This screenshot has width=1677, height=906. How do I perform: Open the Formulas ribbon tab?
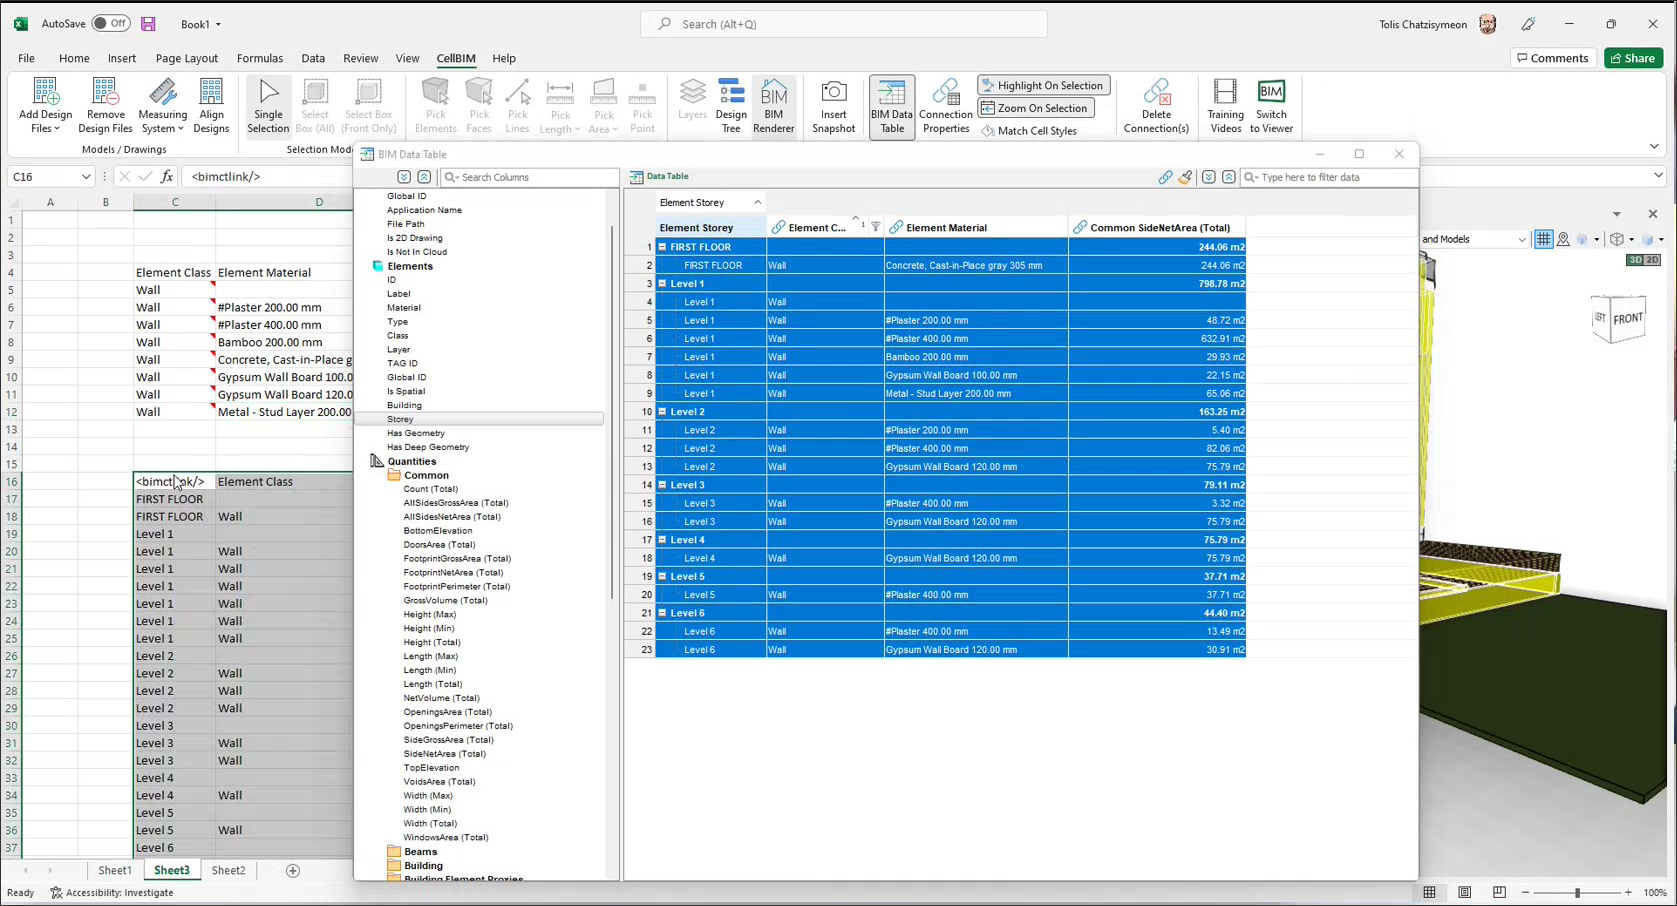pyautogui.click(x=260, y=58)
